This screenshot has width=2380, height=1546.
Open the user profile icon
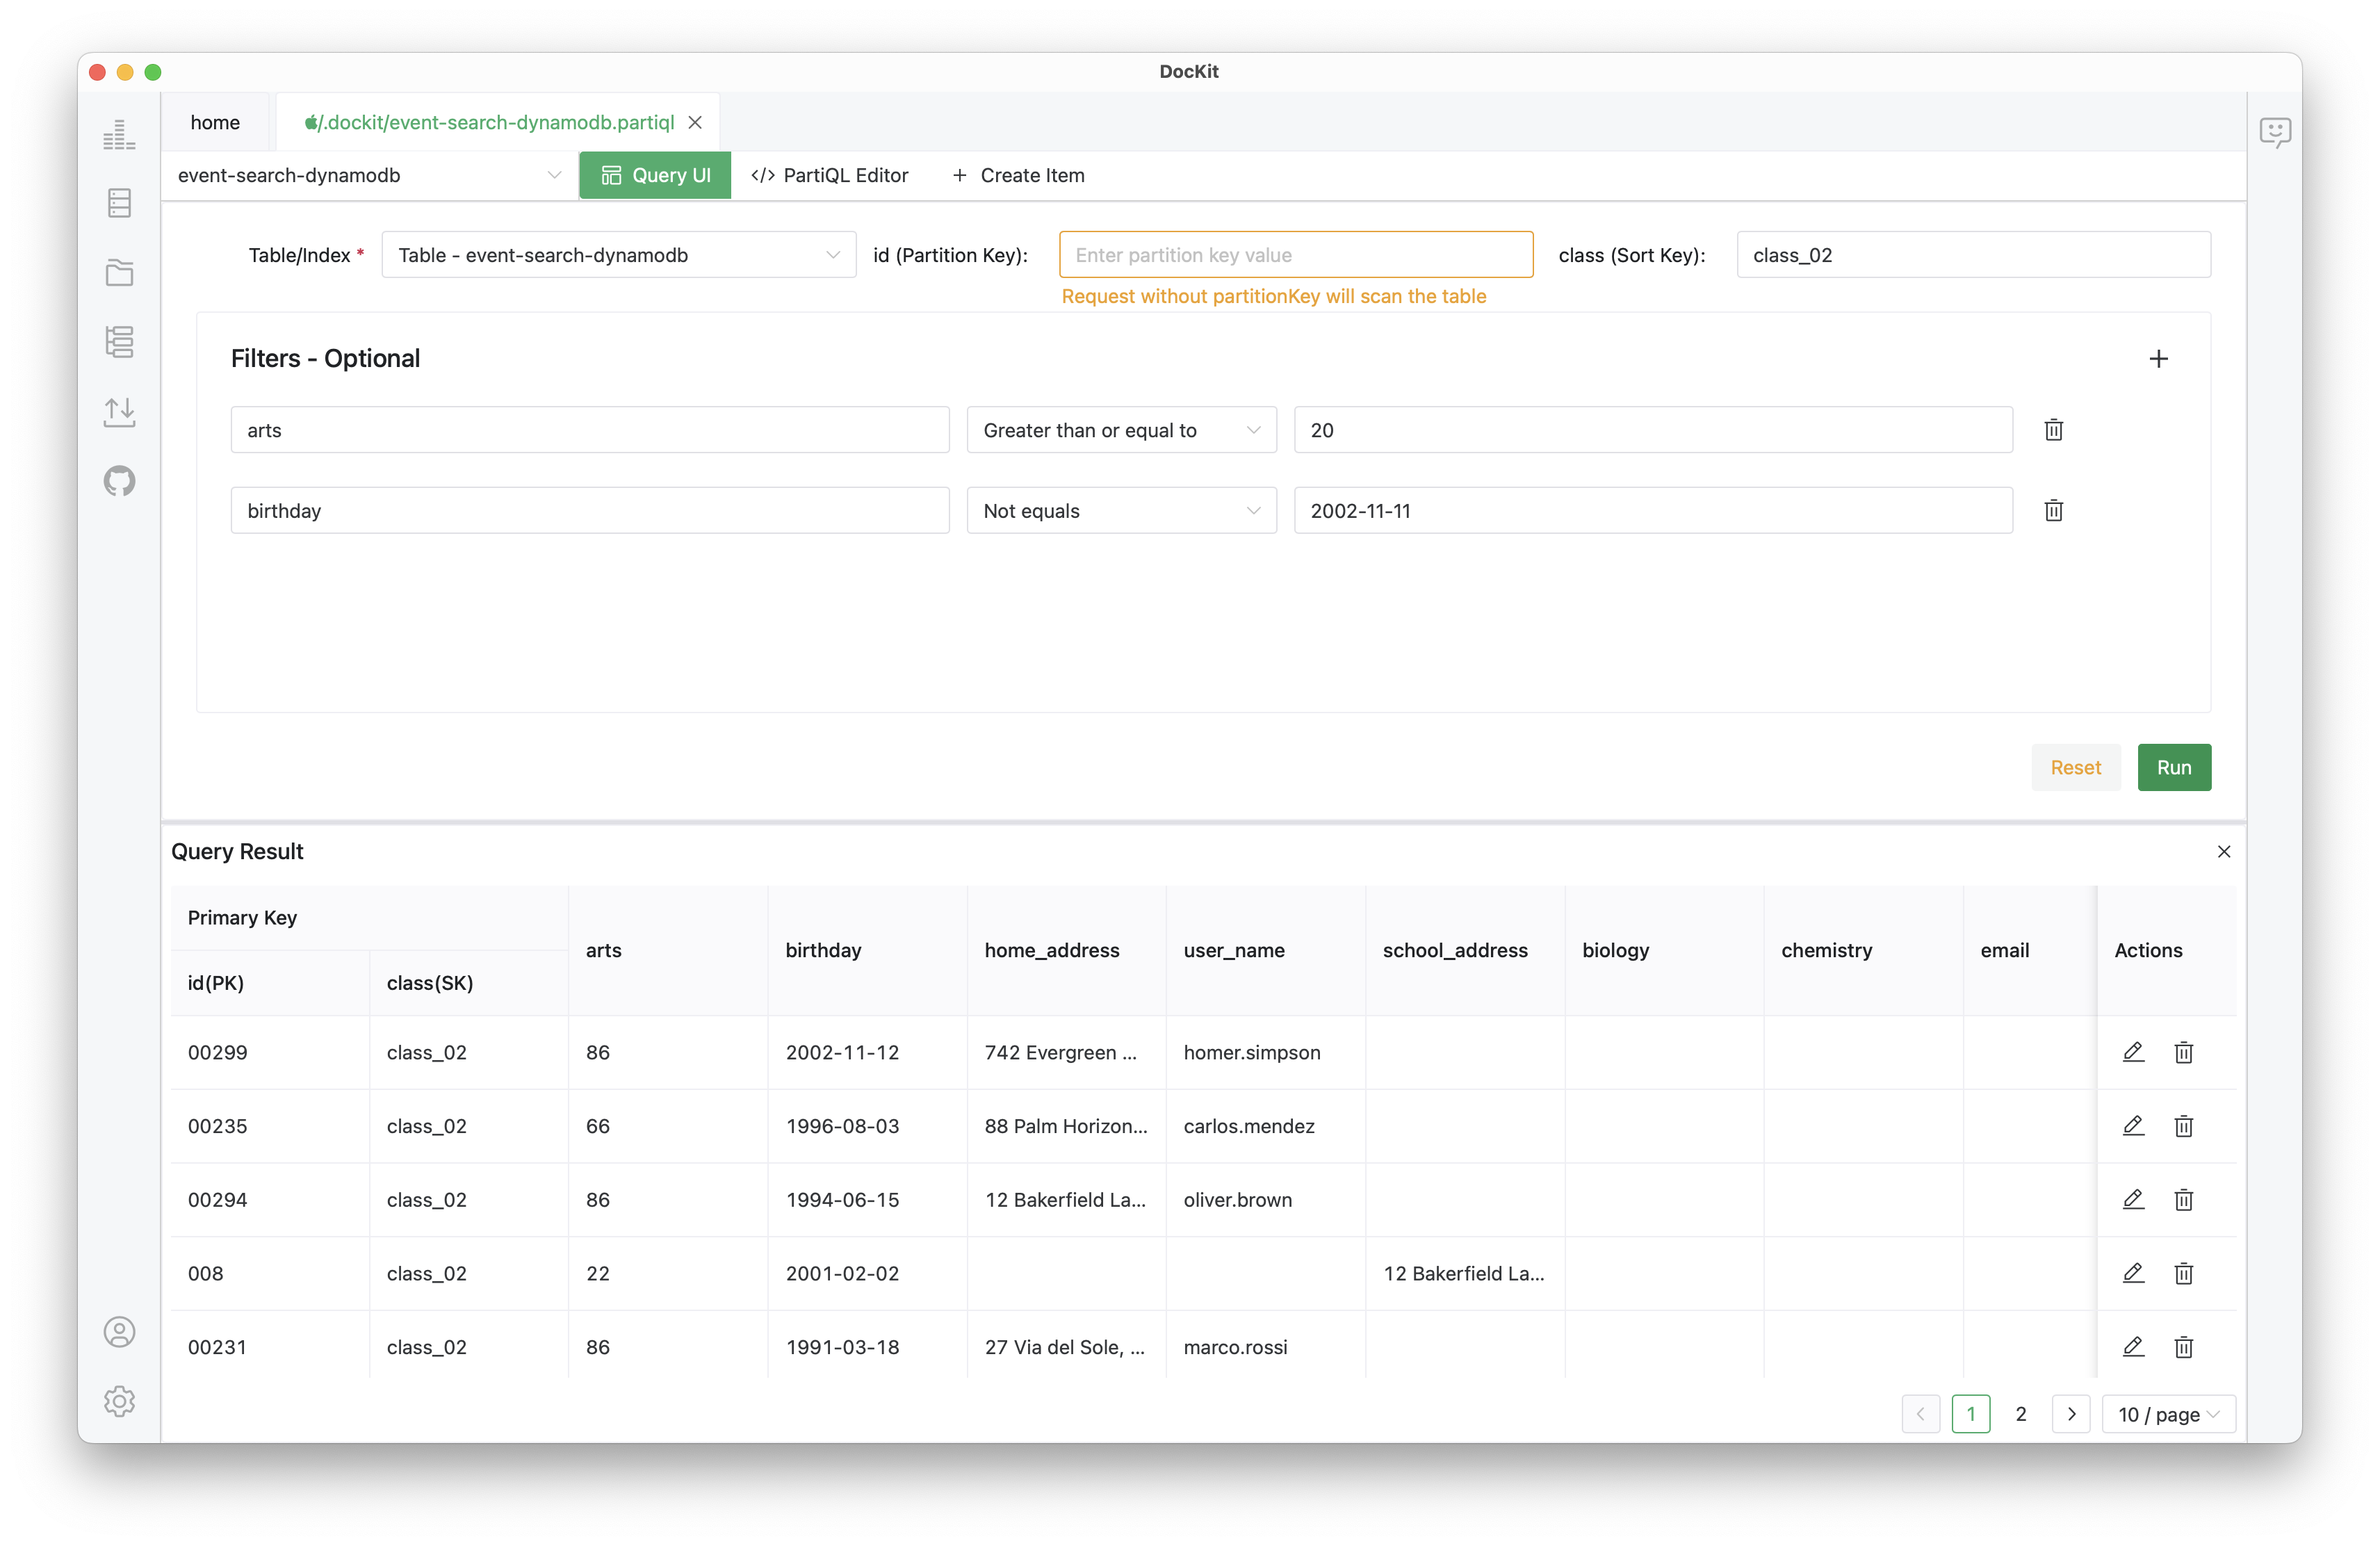pos(119,1332)
